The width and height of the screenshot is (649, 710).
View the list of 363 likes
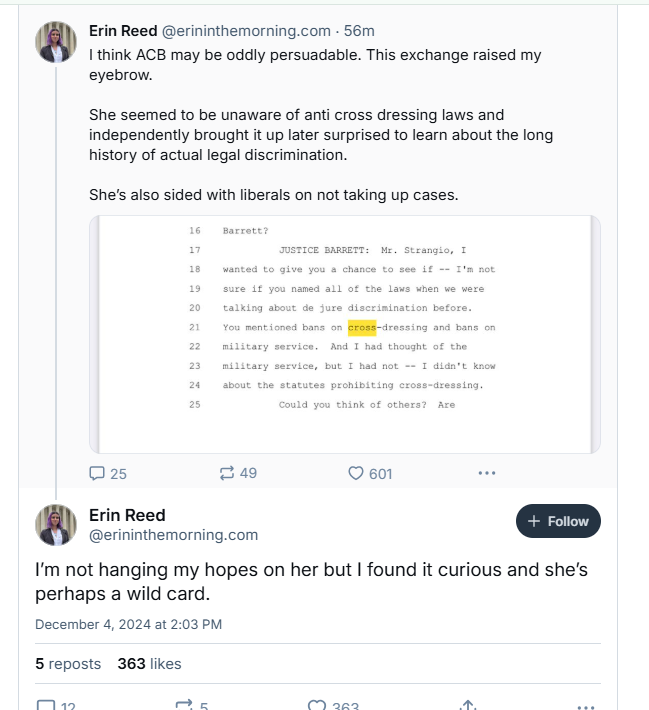tap(149, 663)
